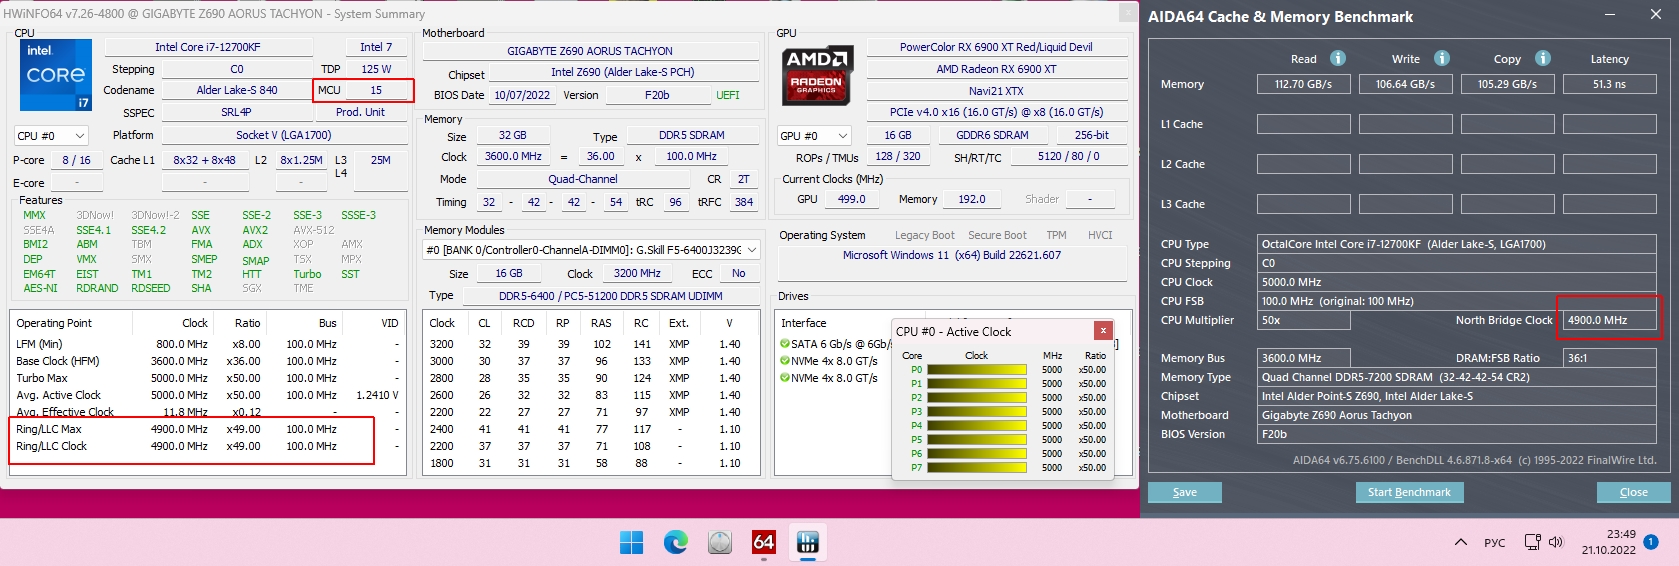Screen dimensions: 1679x566
Task: Minimize the AIDA64 benchmark window
Action: (1610, 15)
